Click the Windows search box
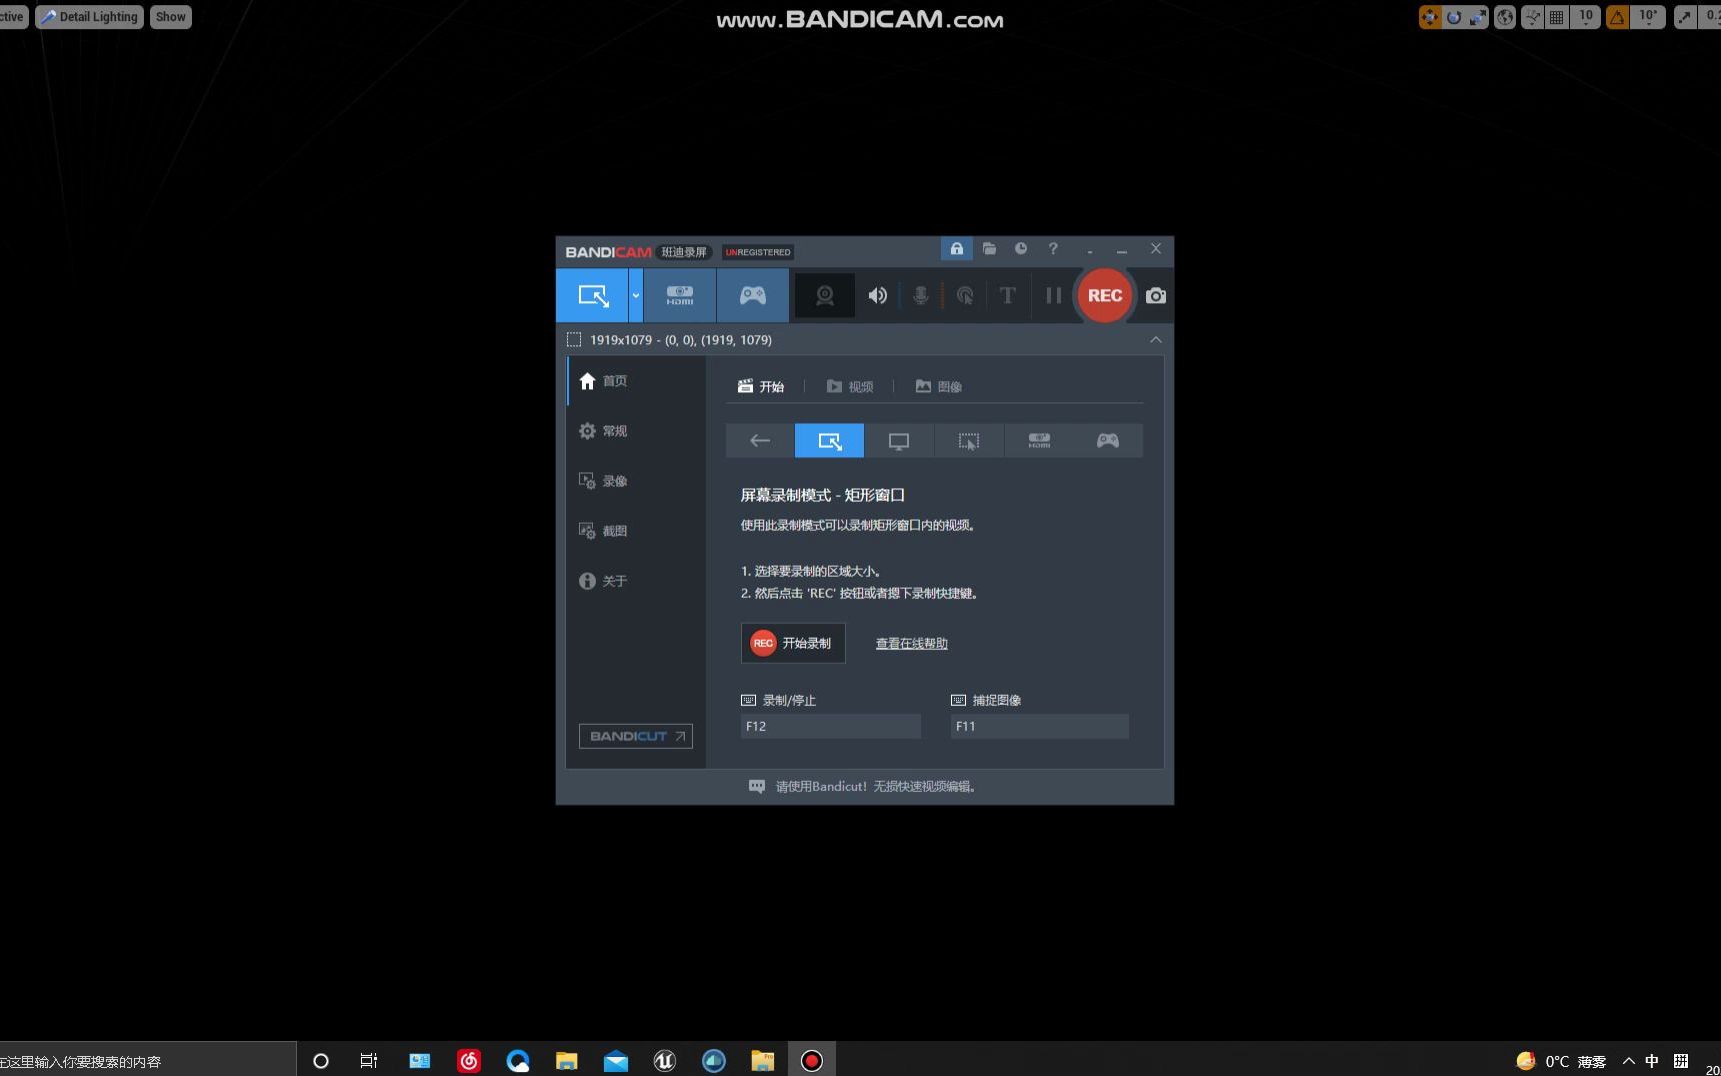Viewport: 1721px width, 1076px height. [x=147, y=1061]
